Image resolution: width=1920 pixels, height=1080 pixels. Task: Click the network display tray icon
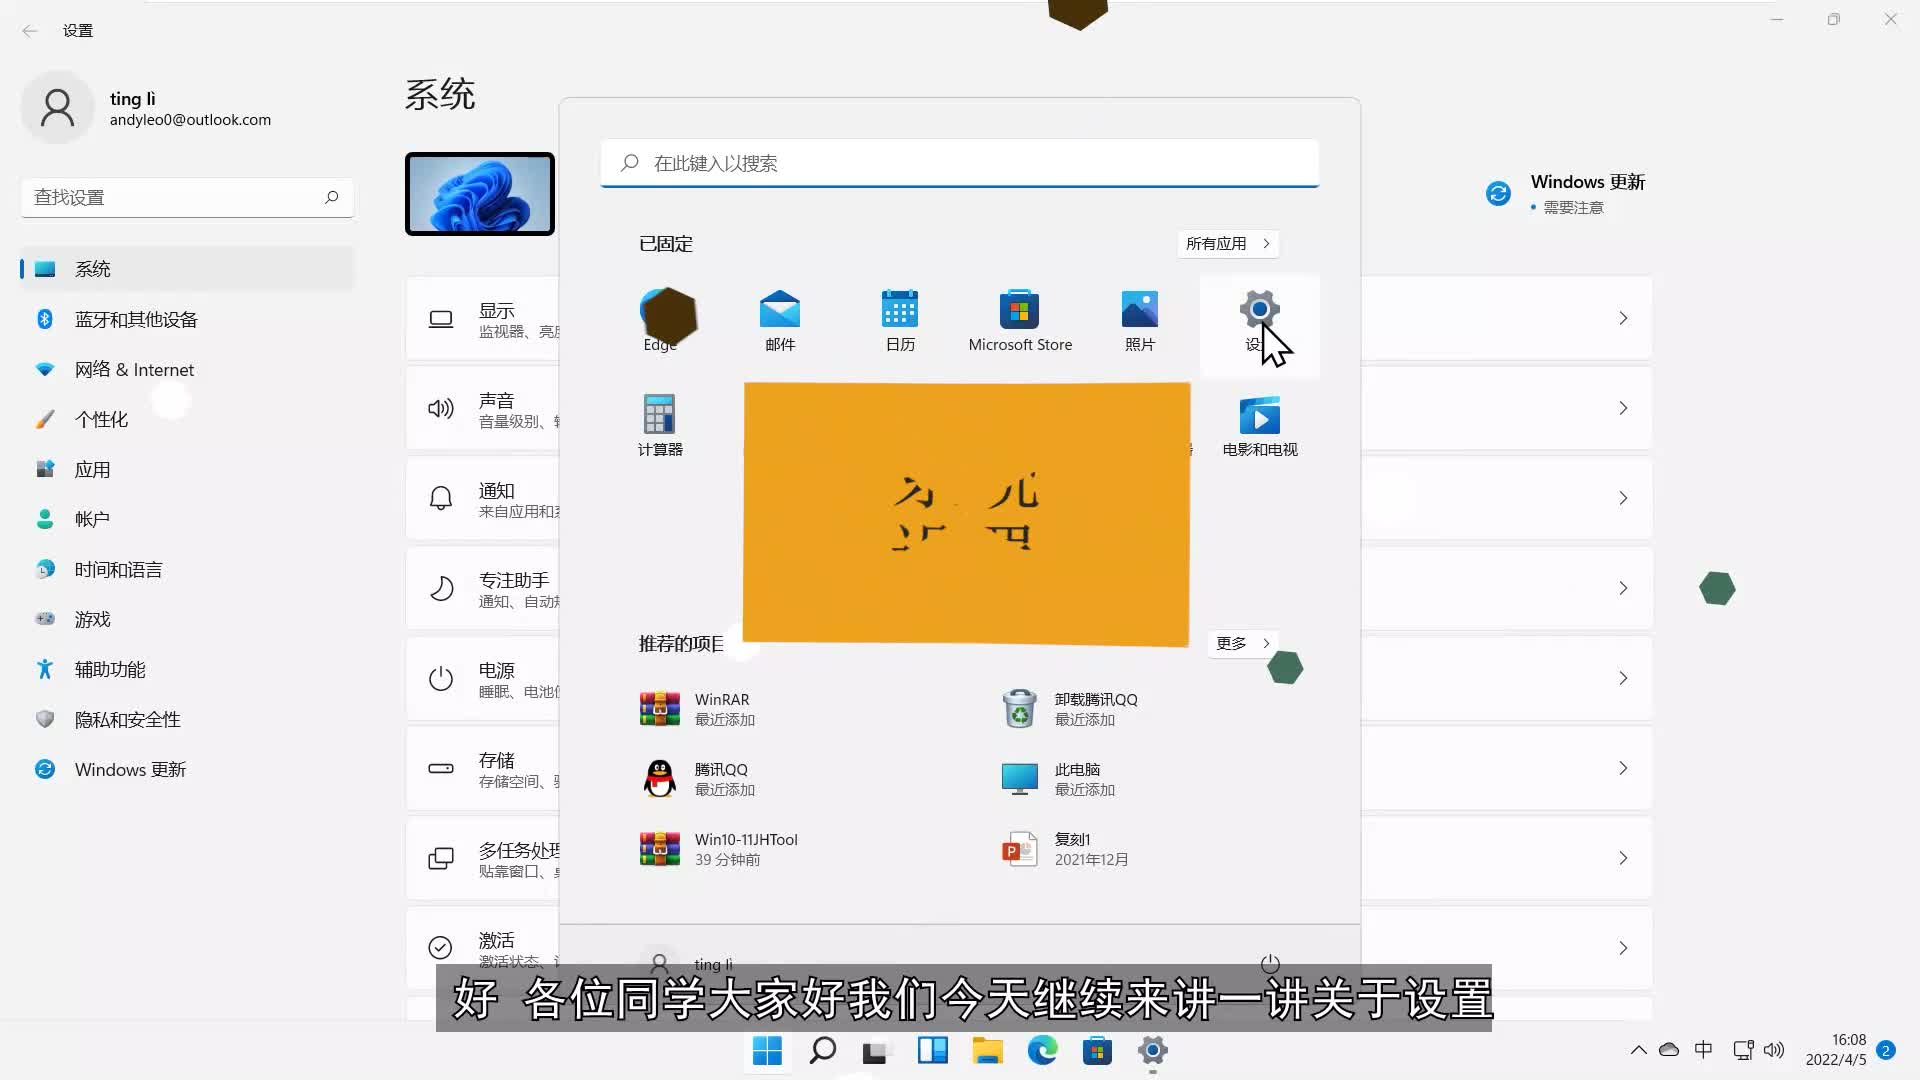(1743, 1050)
